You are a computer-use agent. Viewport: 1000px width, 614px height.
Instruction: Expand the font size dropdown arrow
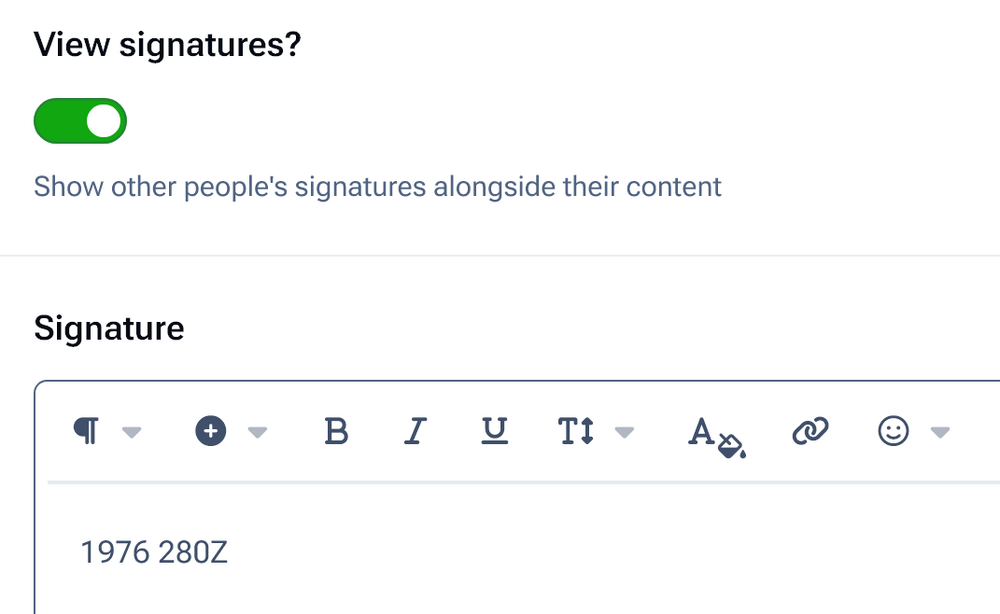click(624, 432)
